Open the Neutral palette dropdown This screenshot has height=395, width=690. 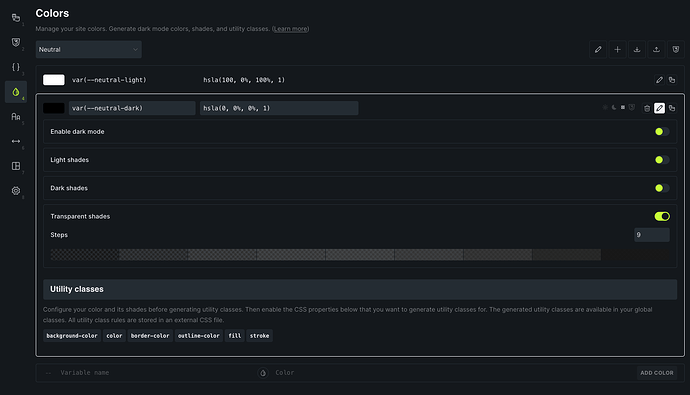click(x=88, y=50)
